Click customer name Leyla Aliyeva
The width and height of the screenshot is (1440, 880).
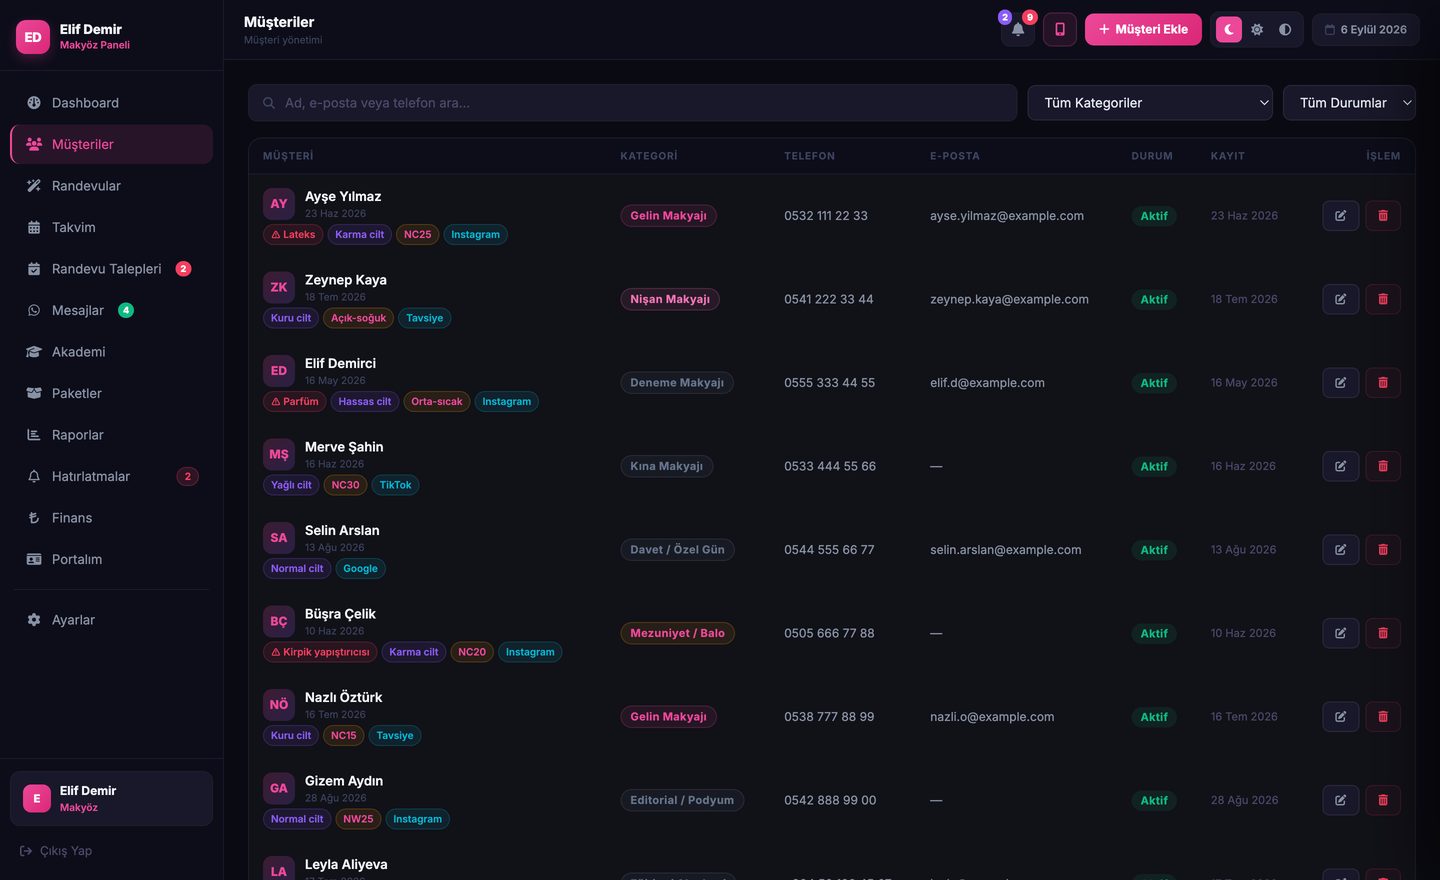346,864
